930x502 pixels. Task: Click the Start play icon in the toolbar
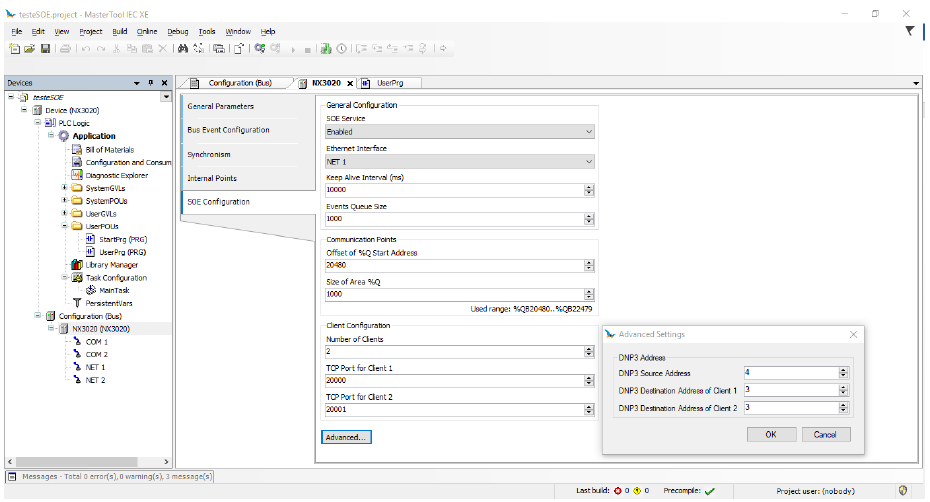tap(293, 50)
